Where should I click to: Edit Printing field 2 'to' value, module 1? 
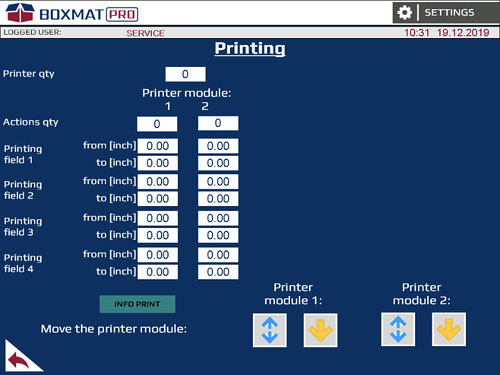(x=158, y=199)
